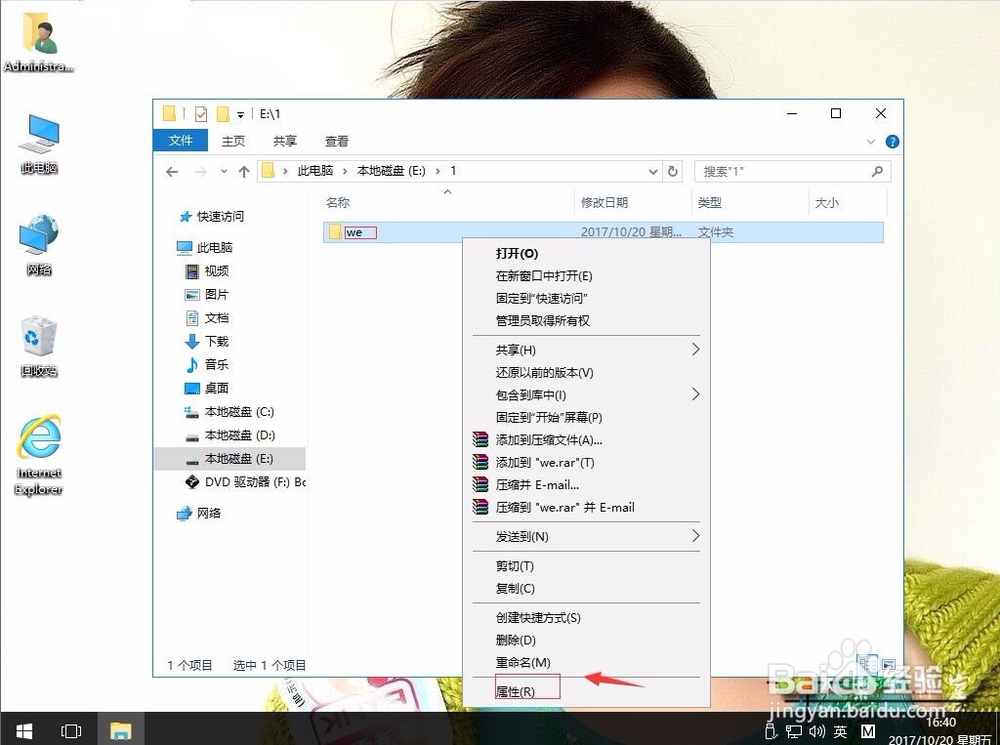Screen dimensions: 1000x745
Task: Click WinRAR icon beside 压缩并 E-mail...
Action: pyautogui.click(x=480, y=484)
